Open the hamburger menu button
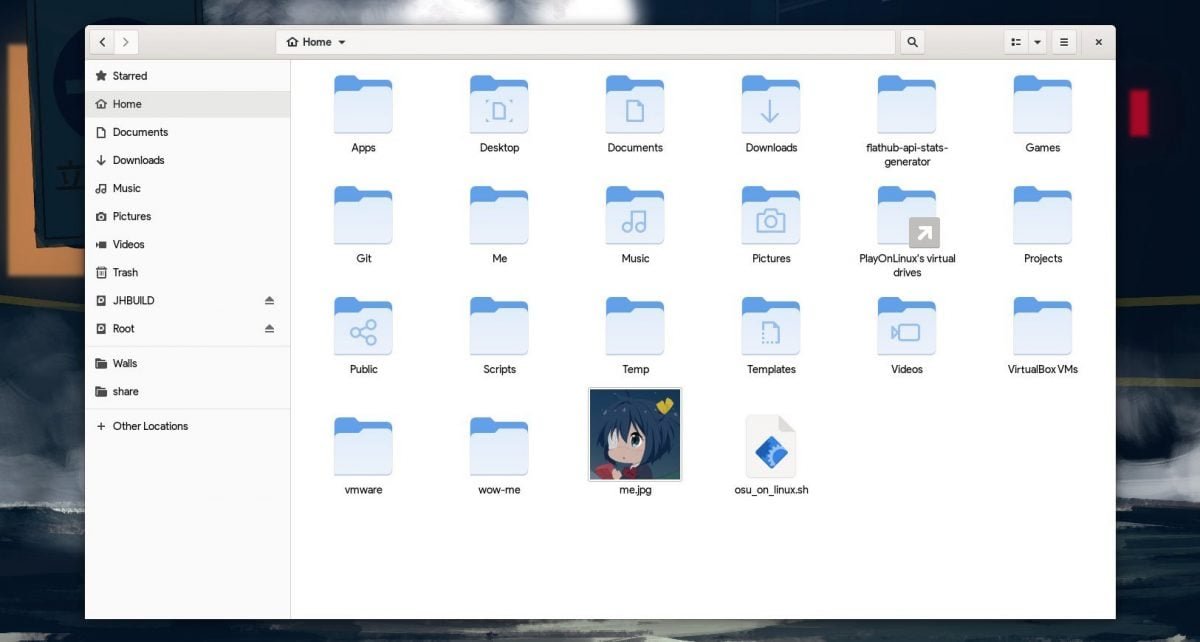 pos(1064,42)
